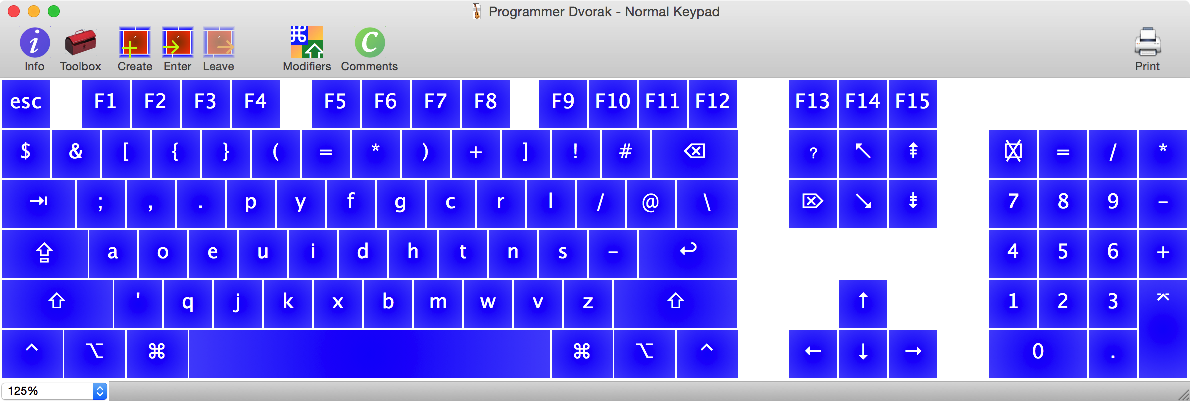
Task: Click the letter q key
Action: click(x=188, y=304)
